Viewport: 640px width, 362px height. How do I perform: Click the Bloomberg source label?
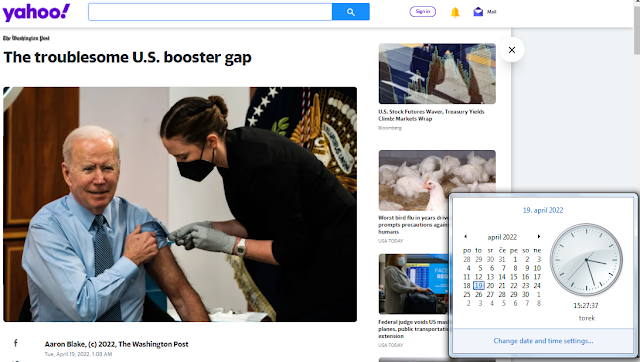390,128
